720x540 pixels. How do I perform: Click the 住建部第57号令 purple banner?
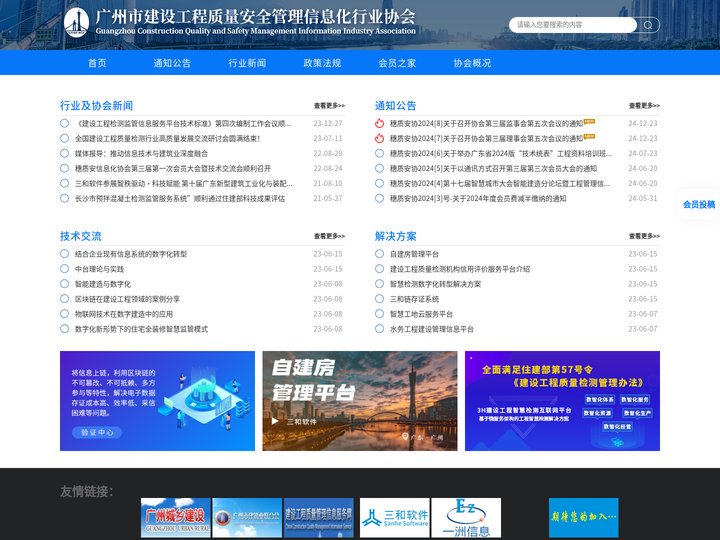(562, 401)
